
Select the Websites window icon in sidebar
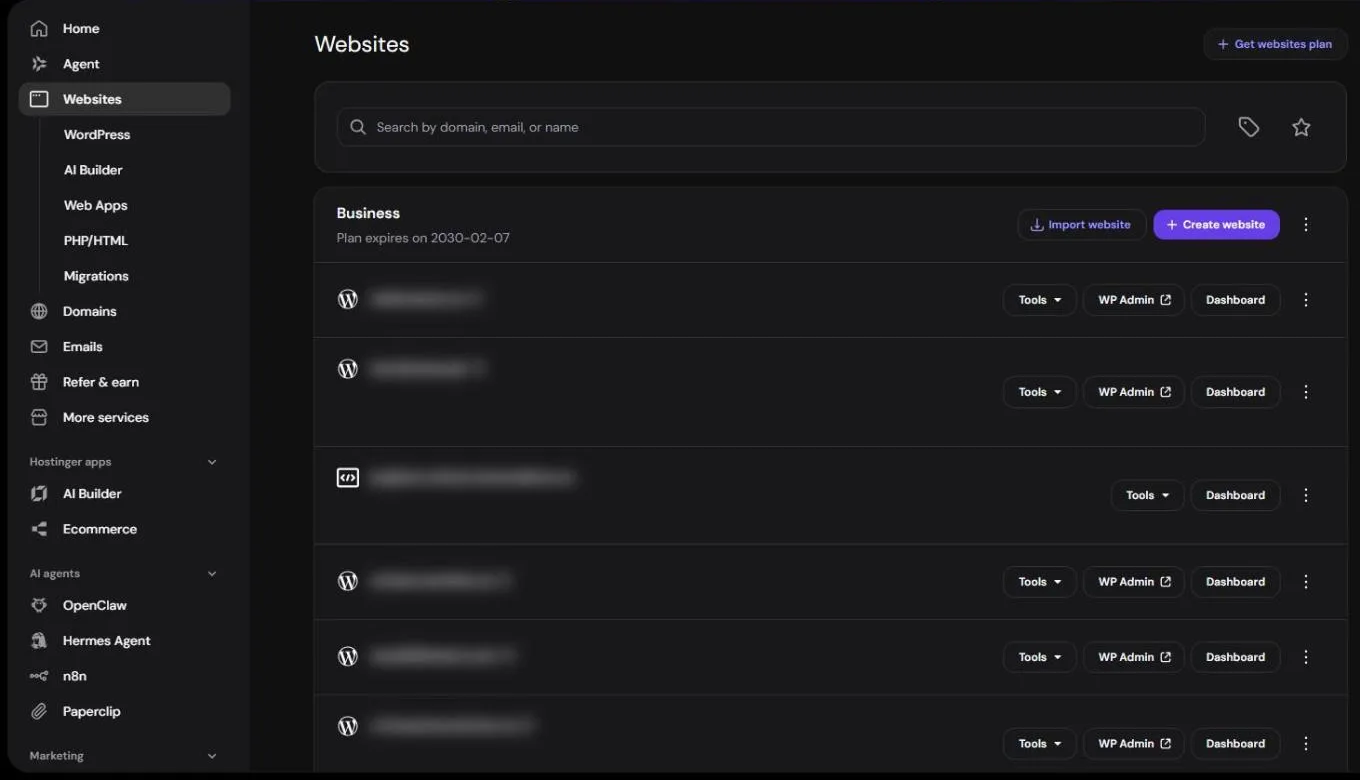click(39, 99)
